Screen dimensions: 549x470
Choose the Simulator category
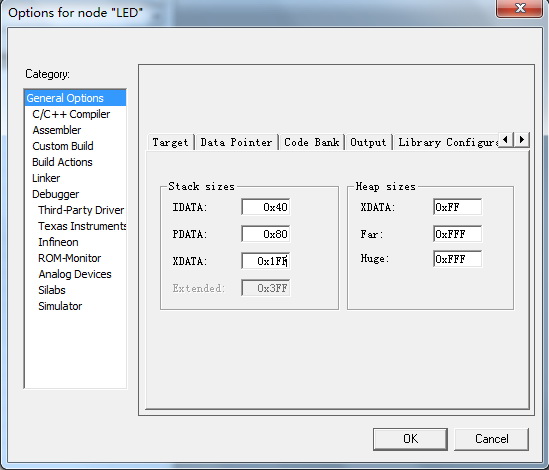[x=60, y=306]
